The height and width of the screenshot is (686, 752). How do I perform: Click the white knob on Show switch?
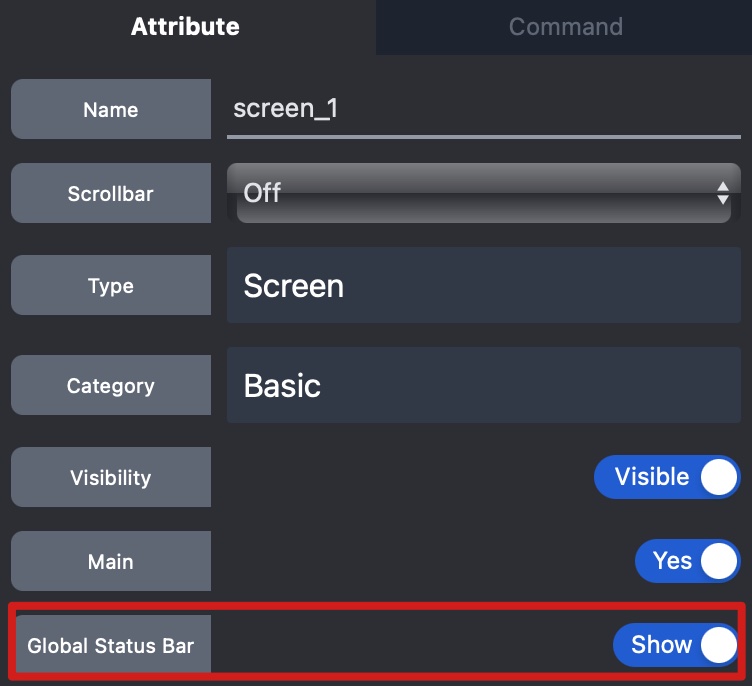717,645
